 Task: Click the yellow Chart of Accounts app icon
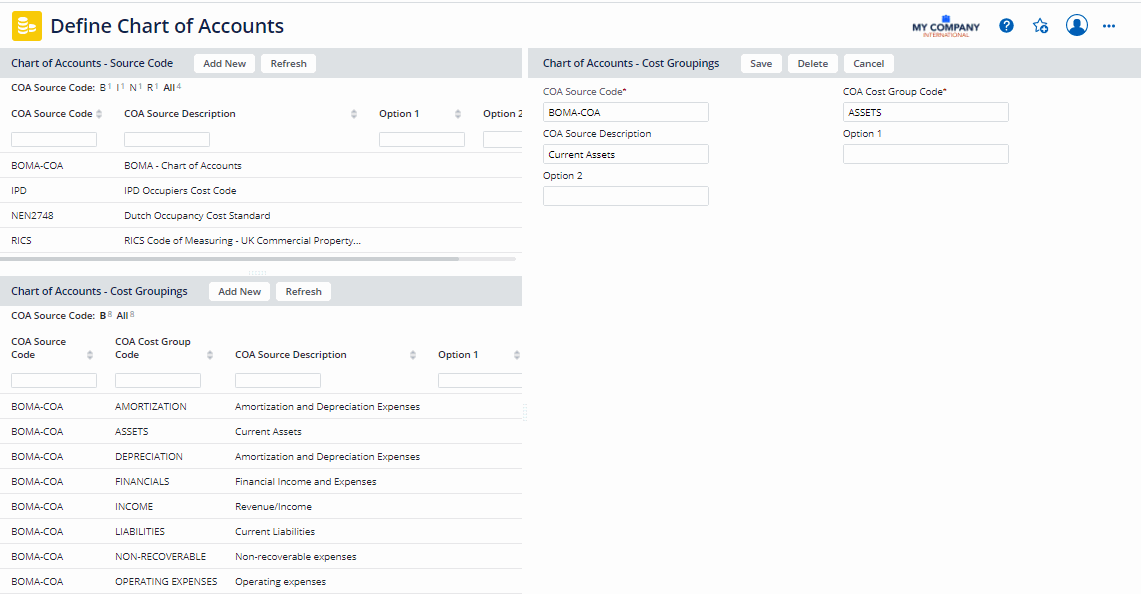(x=27, y=26)
